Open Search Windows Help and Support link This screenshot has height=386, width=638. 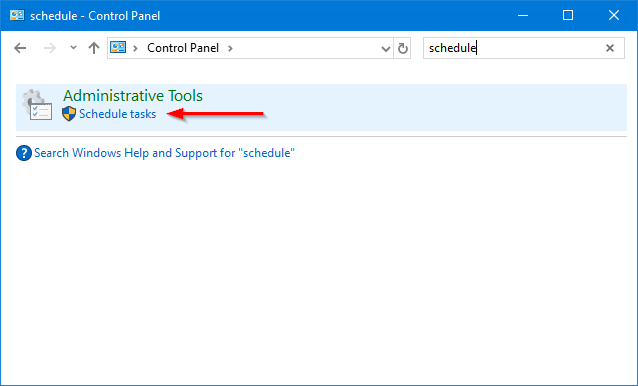(164, 153)
